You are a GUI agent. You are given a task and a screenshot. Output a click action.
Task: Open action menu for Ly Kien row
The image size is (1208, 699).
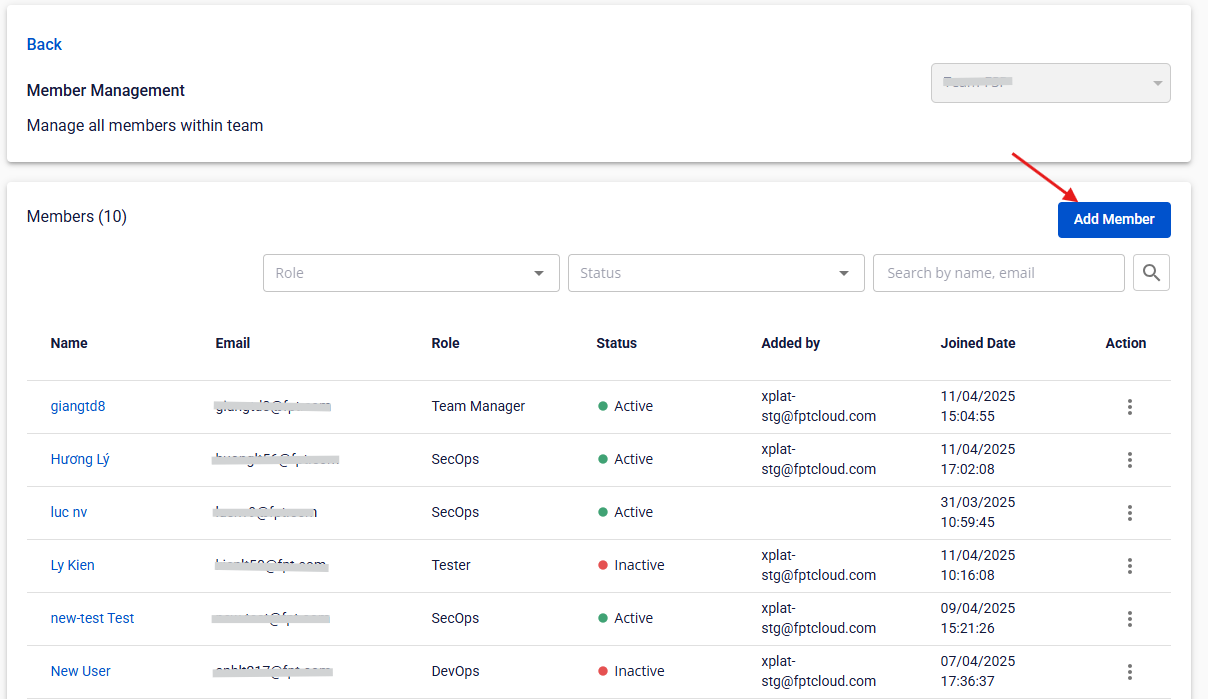(x=1130, y=566)
